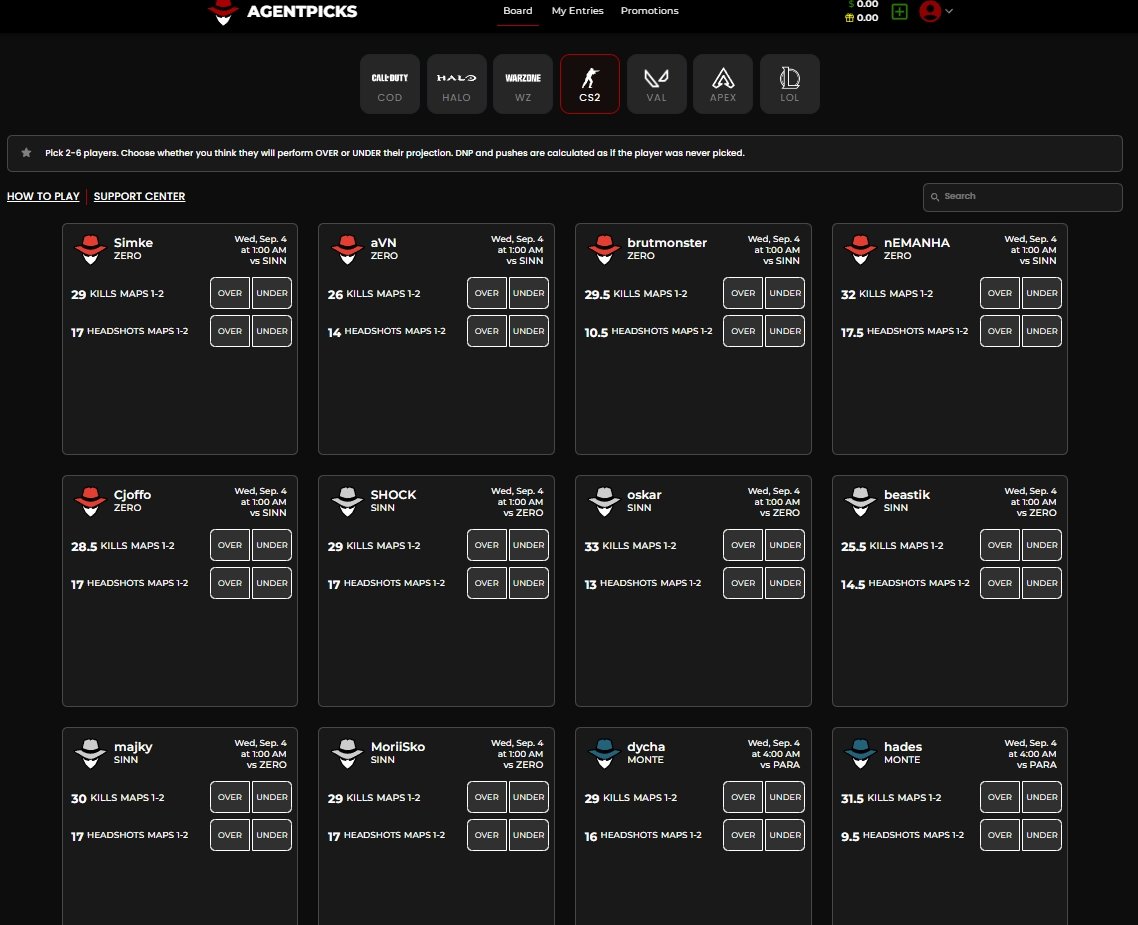Viewport: 1138px width, 925px height.
Task: Expand the profile account dropdown
Action: coord(935,12)
